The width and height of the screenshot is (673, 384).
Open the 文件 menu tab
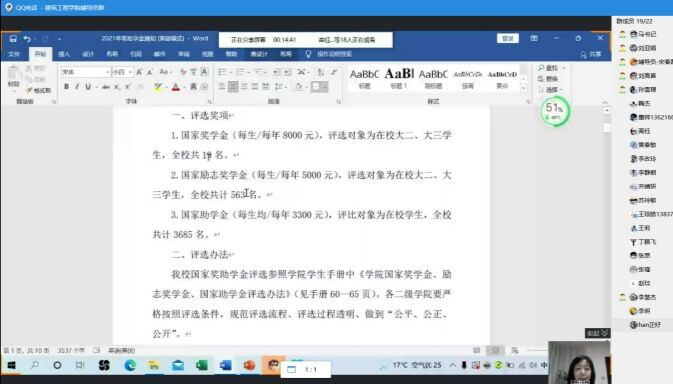(x=14, y=54)
